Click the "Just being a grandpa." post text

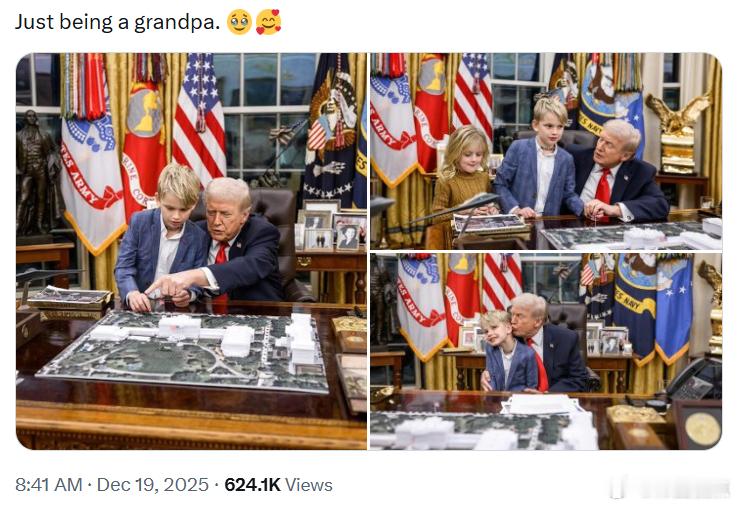coord(117,22)
